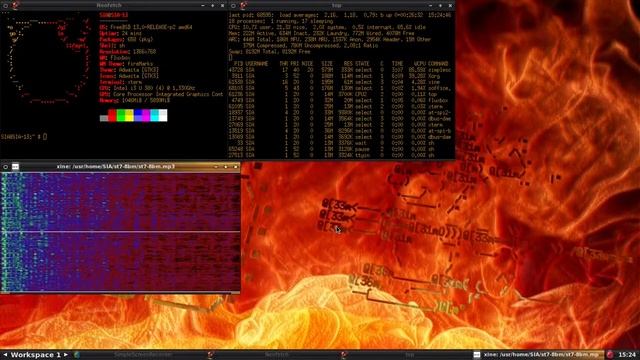Click the 15:24 clock in taskbar
The image size is (640, 360).
pyautogui.click(x=627, y=355)
